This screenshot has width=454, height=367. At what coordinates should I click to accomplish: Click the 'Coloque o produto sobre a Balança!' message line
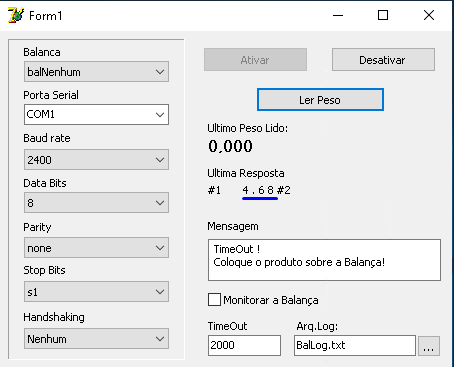[299, 262]
